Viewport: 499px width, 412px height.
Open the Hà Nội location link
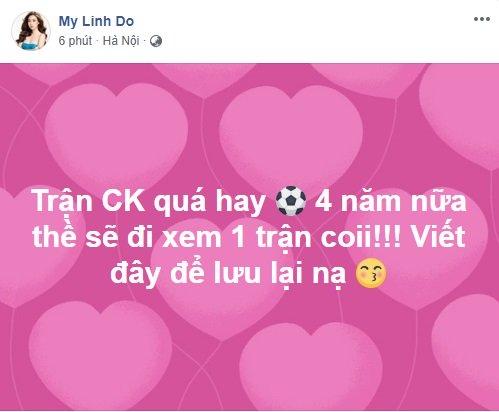[121, 41]
